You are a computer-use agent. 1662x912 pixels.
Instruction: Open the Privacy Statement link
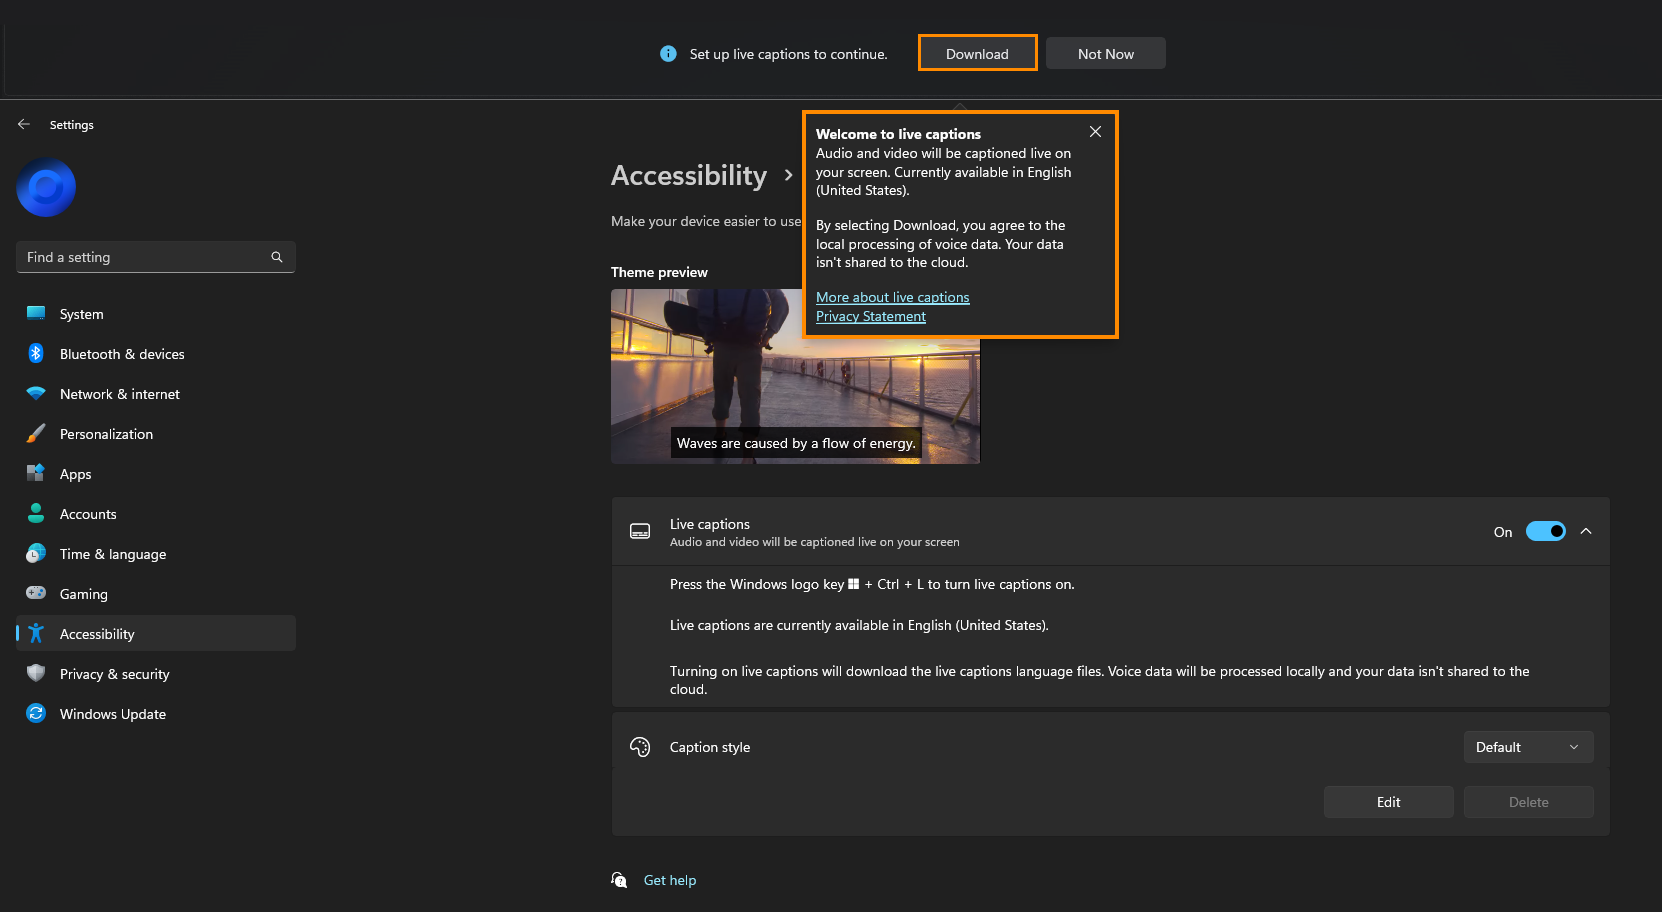pyautogui.click(x=870, y=316)
